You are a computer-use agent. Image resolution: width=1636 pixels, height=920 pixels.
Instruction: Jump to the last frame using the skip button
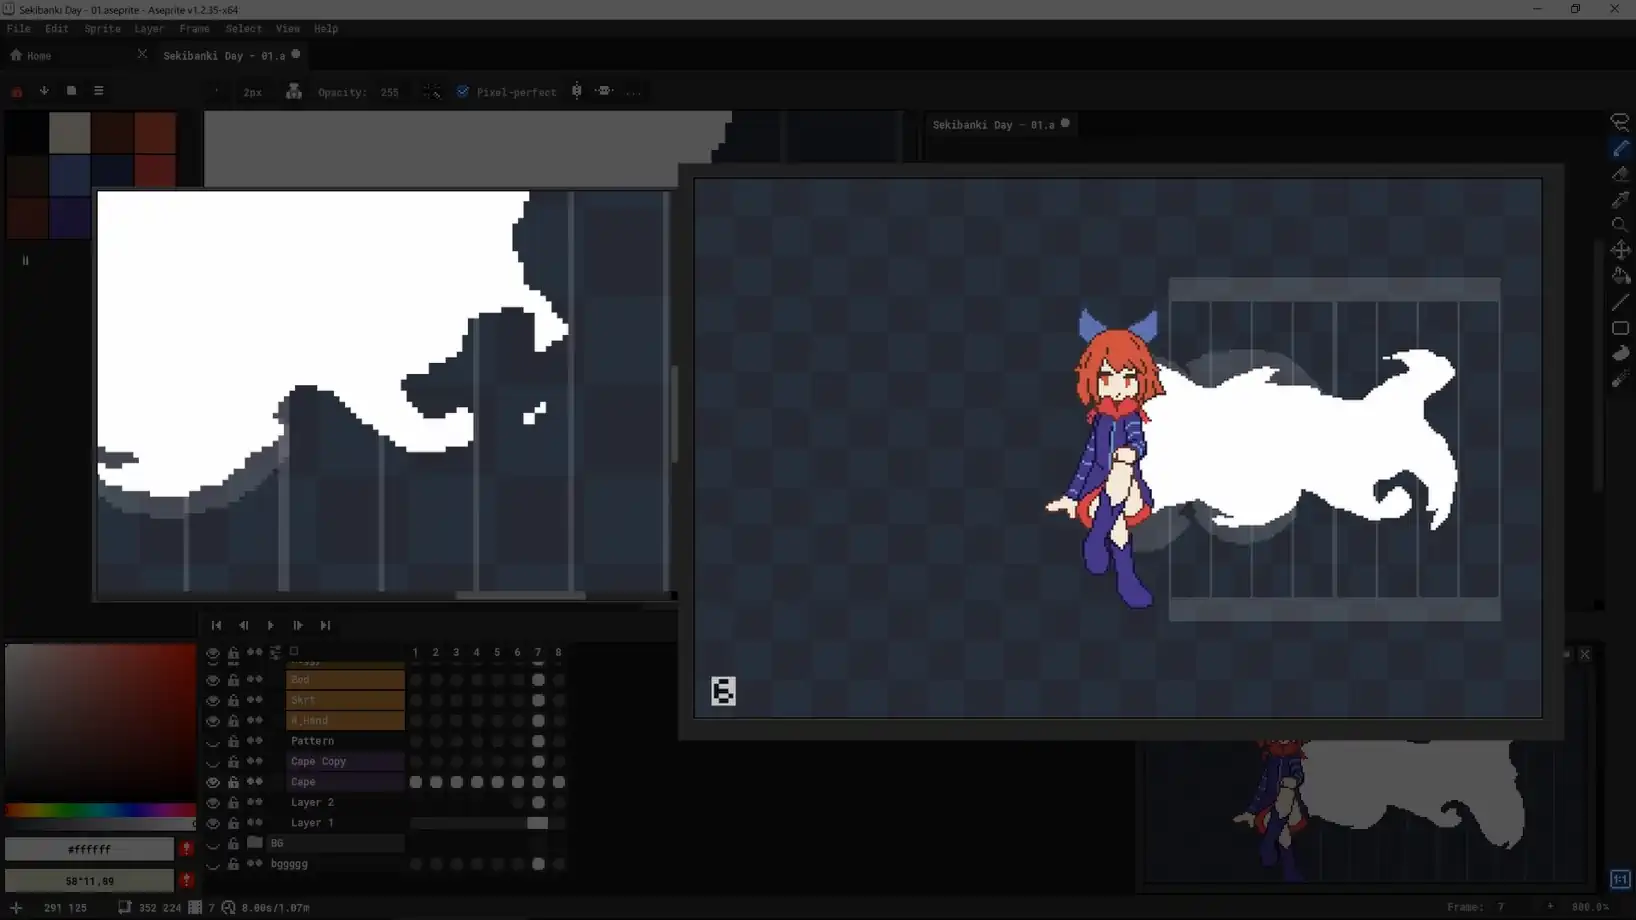[325, 625]
